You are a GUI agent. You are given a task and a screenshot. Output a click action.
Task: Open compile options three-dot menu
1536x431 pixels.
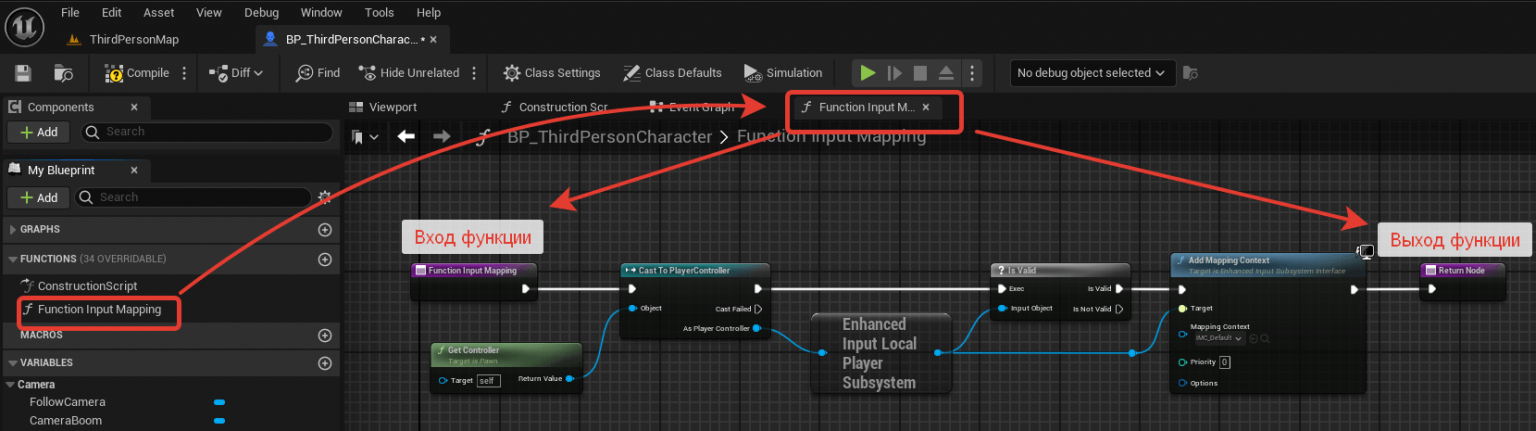[184, 73]
